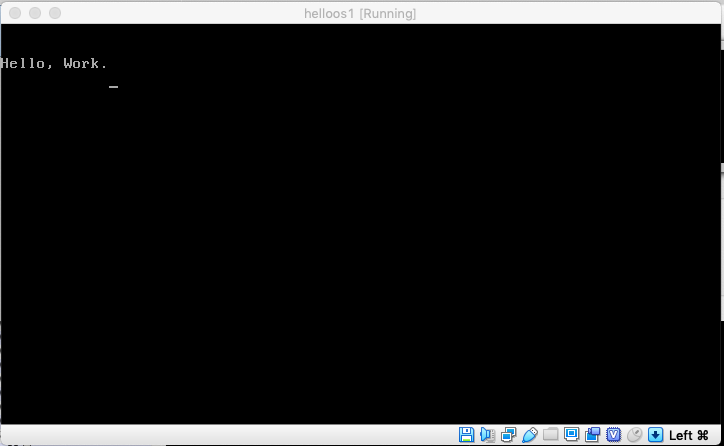Open the audio settings status icon
724x446 pixels.
[x=488, y=434]
